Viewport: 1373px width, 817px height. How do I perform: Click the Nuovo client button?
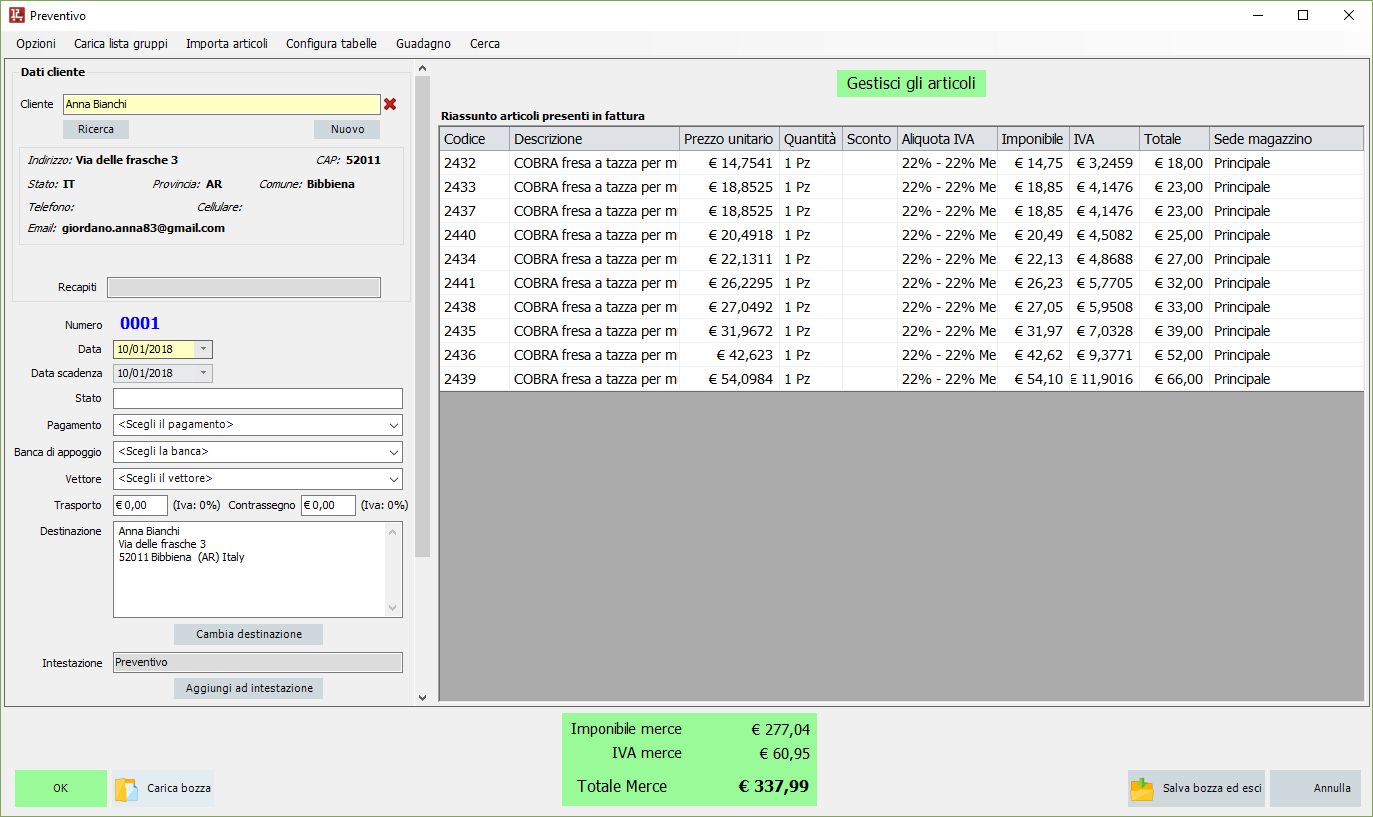tap(347, 129)
